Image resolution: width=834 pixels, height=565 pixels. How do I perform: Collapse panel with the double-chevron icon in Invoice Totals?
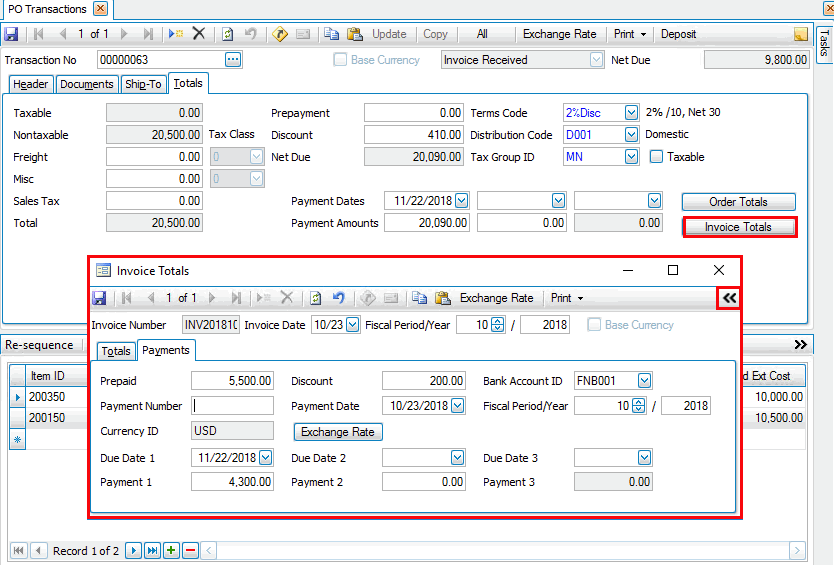tap(729, 298)
